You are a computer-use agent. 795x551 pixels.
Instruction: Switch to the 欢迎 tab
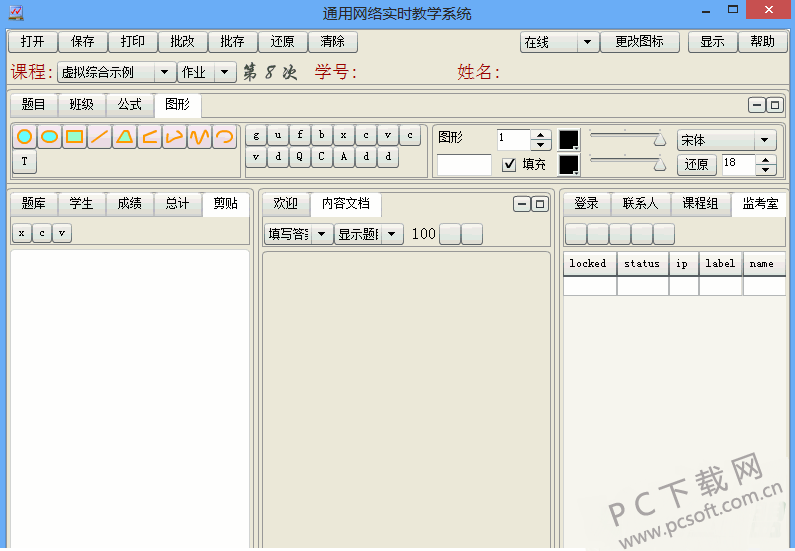285,204
